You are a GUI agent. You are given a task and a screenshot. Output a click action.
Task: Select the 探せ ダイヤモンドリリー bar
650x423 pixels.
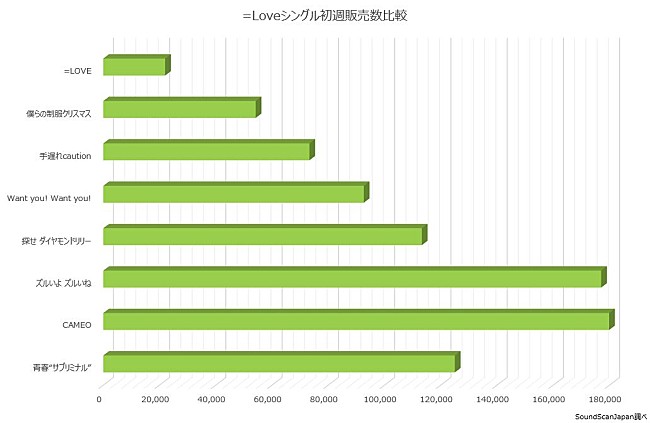click(x=263, y=237)
